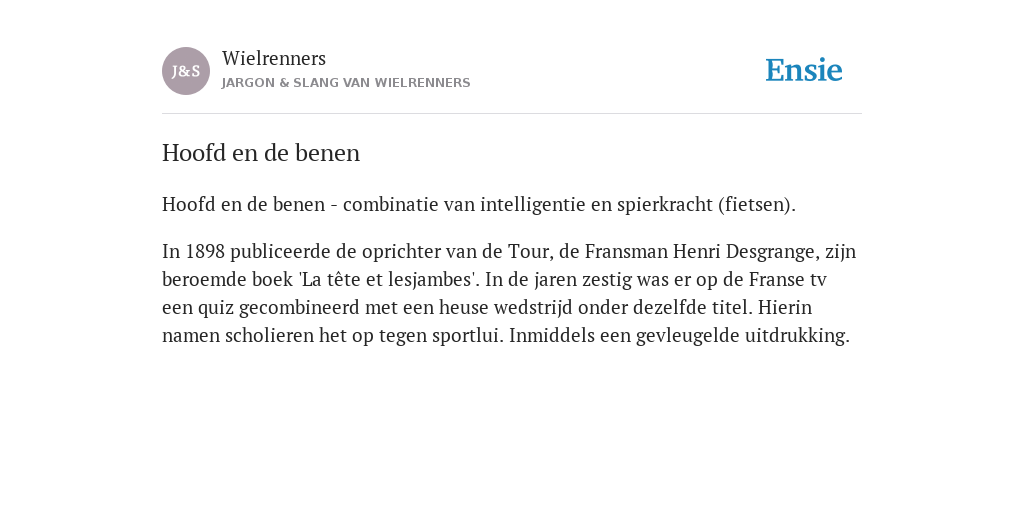Click the name 'Henri Desgrange' in the text
Image resolution: width=1024 pixels, height=512 pixels.
tap(743, 251)
